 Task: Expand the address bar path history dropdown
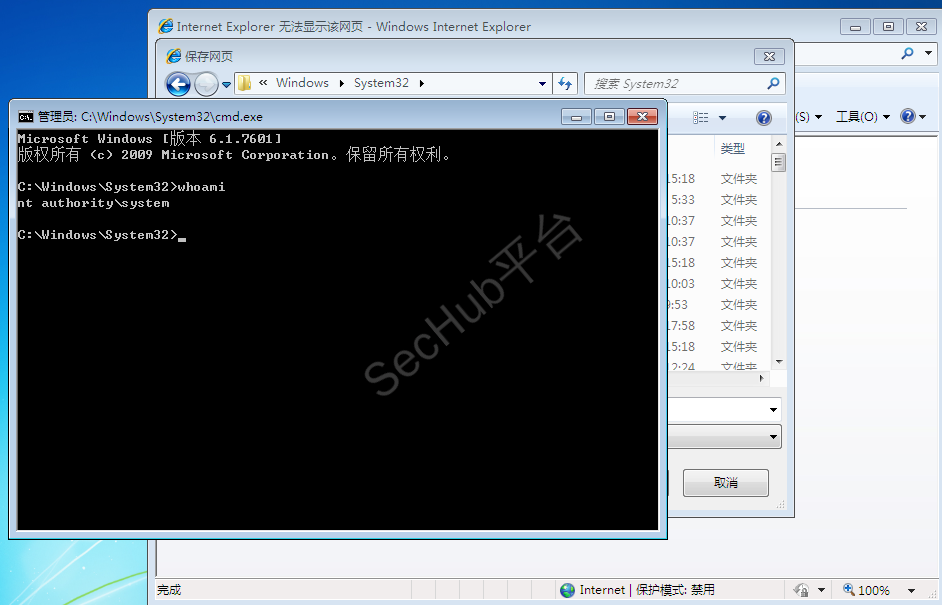(x=543, y=84)
